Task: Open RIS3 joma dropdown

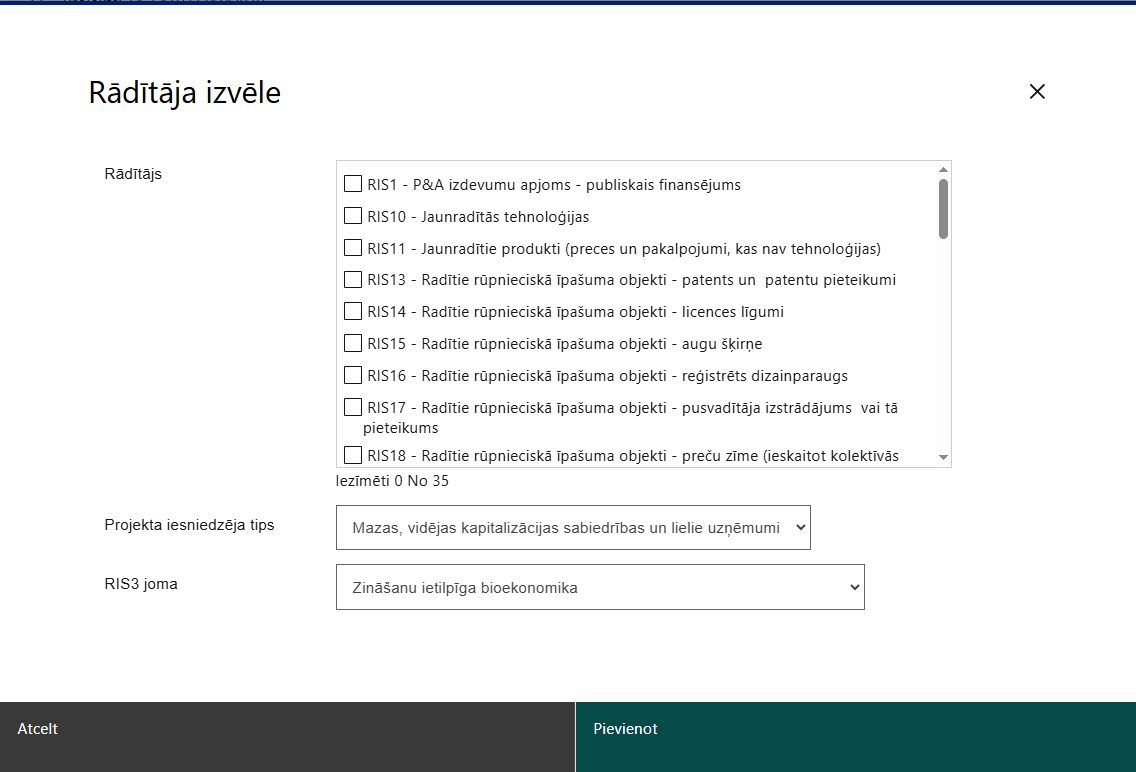Action: tap(600, 587)
